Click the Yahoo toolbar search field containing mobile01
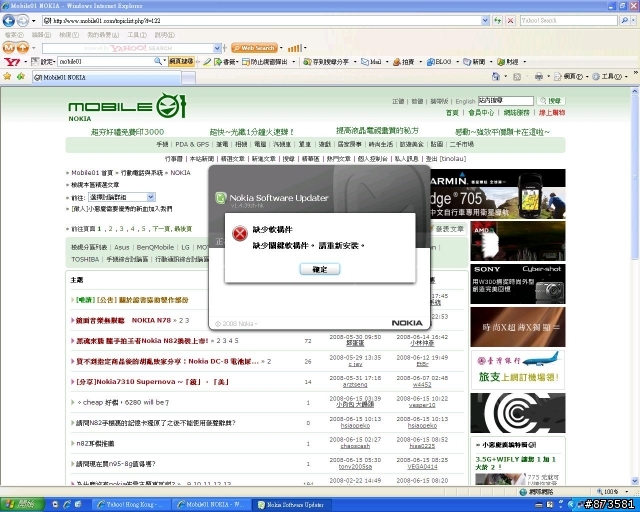 [106, 62]
